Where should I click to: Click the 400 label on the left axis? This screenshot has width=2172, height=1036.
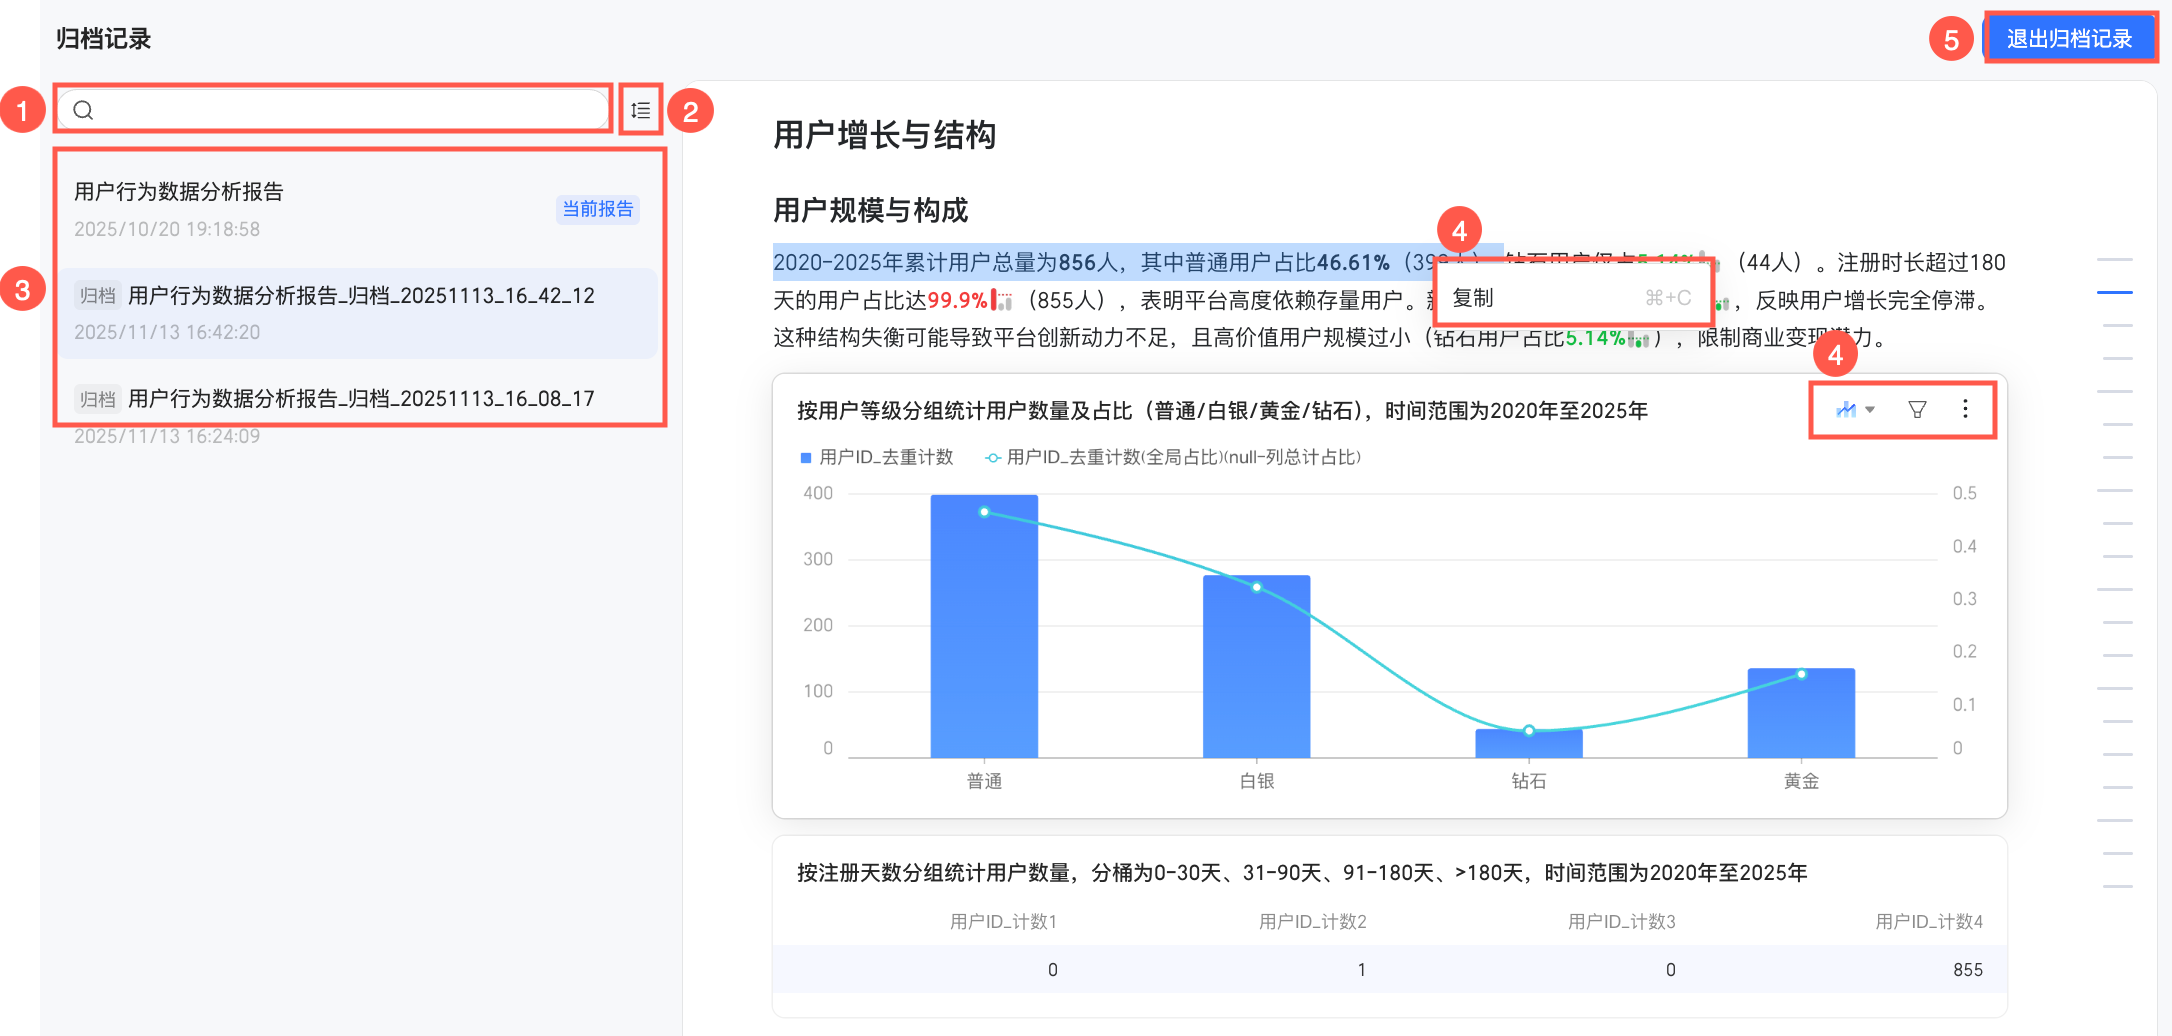tap(818, 493)
